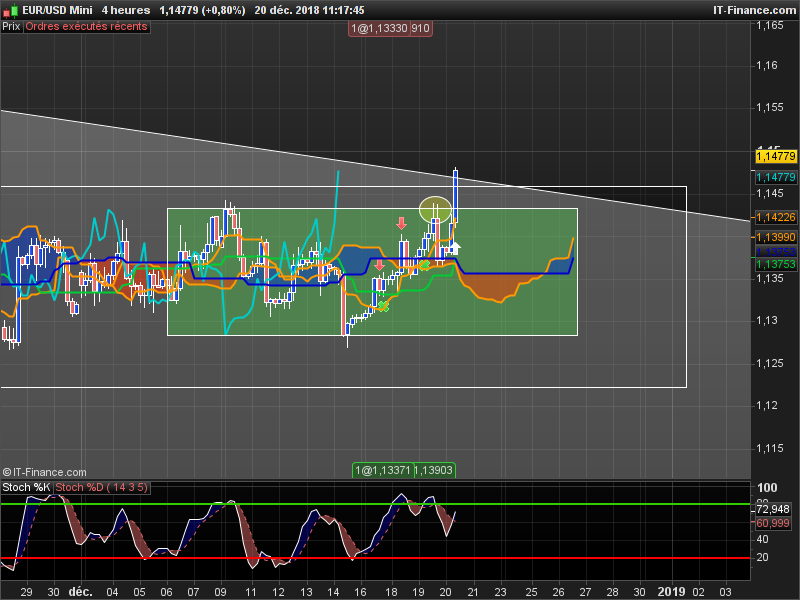Viewport: 800px width, 600px height.
Task: Select the lower red down-arrow sell marker
Action: (379, 266)
